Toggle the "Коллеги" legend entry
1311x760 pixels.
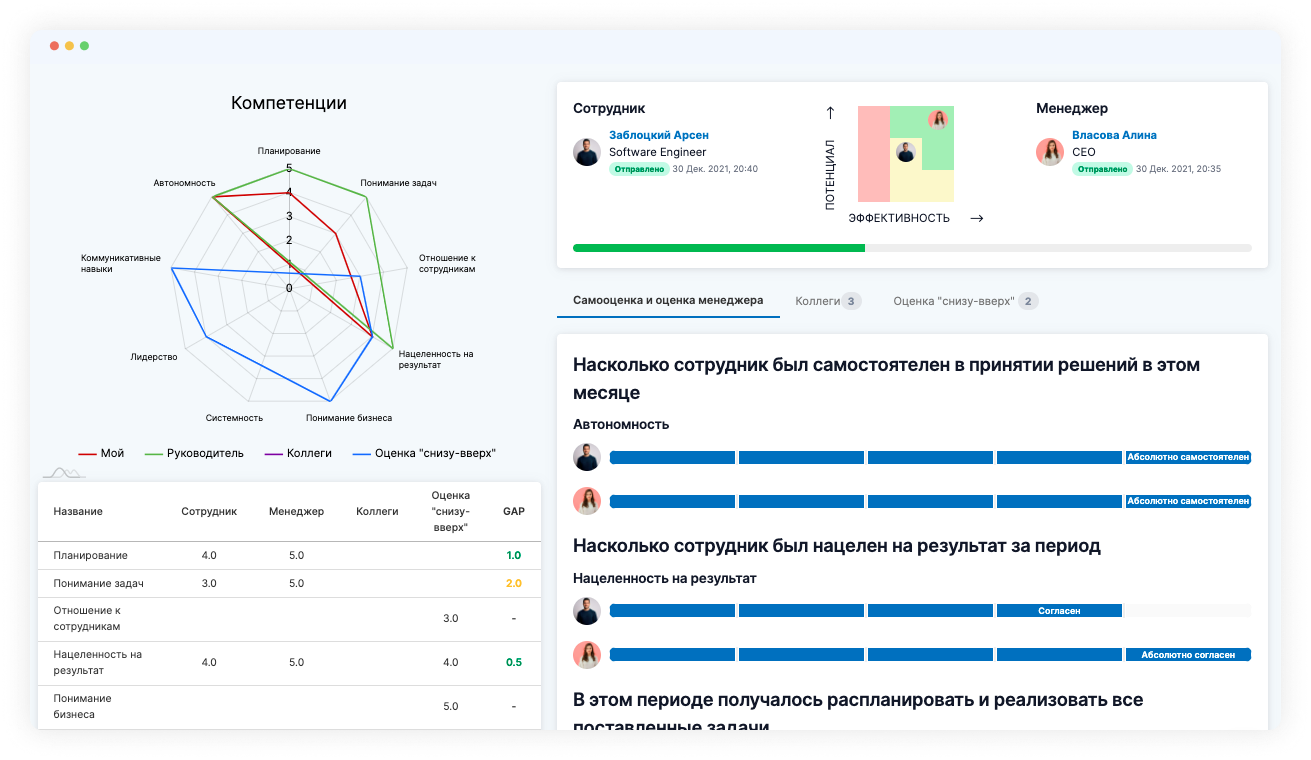(x=296, y=452)
